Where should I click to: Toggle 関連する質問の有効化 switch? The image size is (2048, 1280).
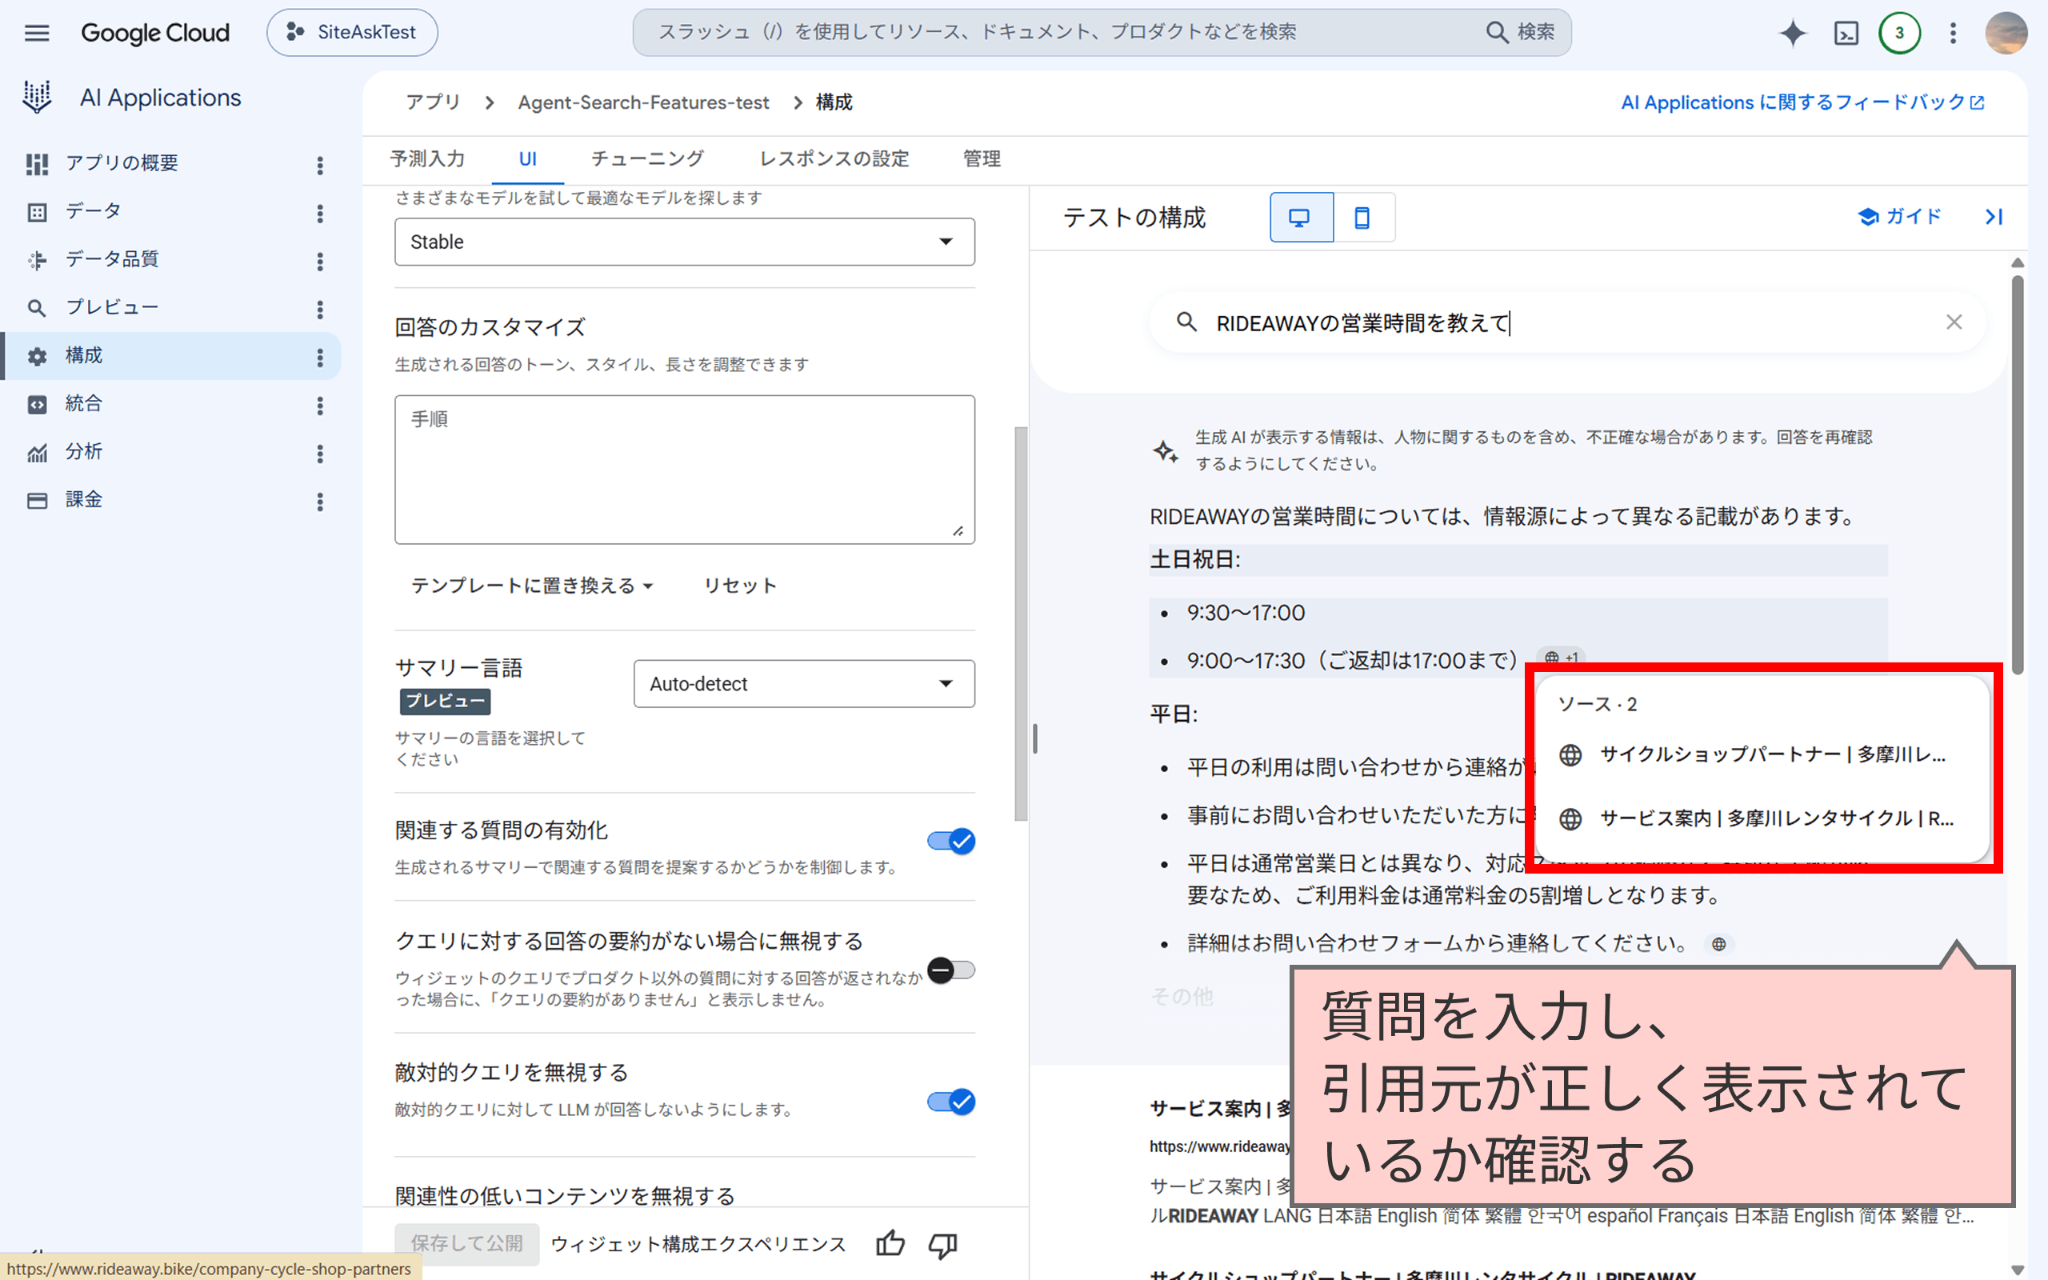950,841
